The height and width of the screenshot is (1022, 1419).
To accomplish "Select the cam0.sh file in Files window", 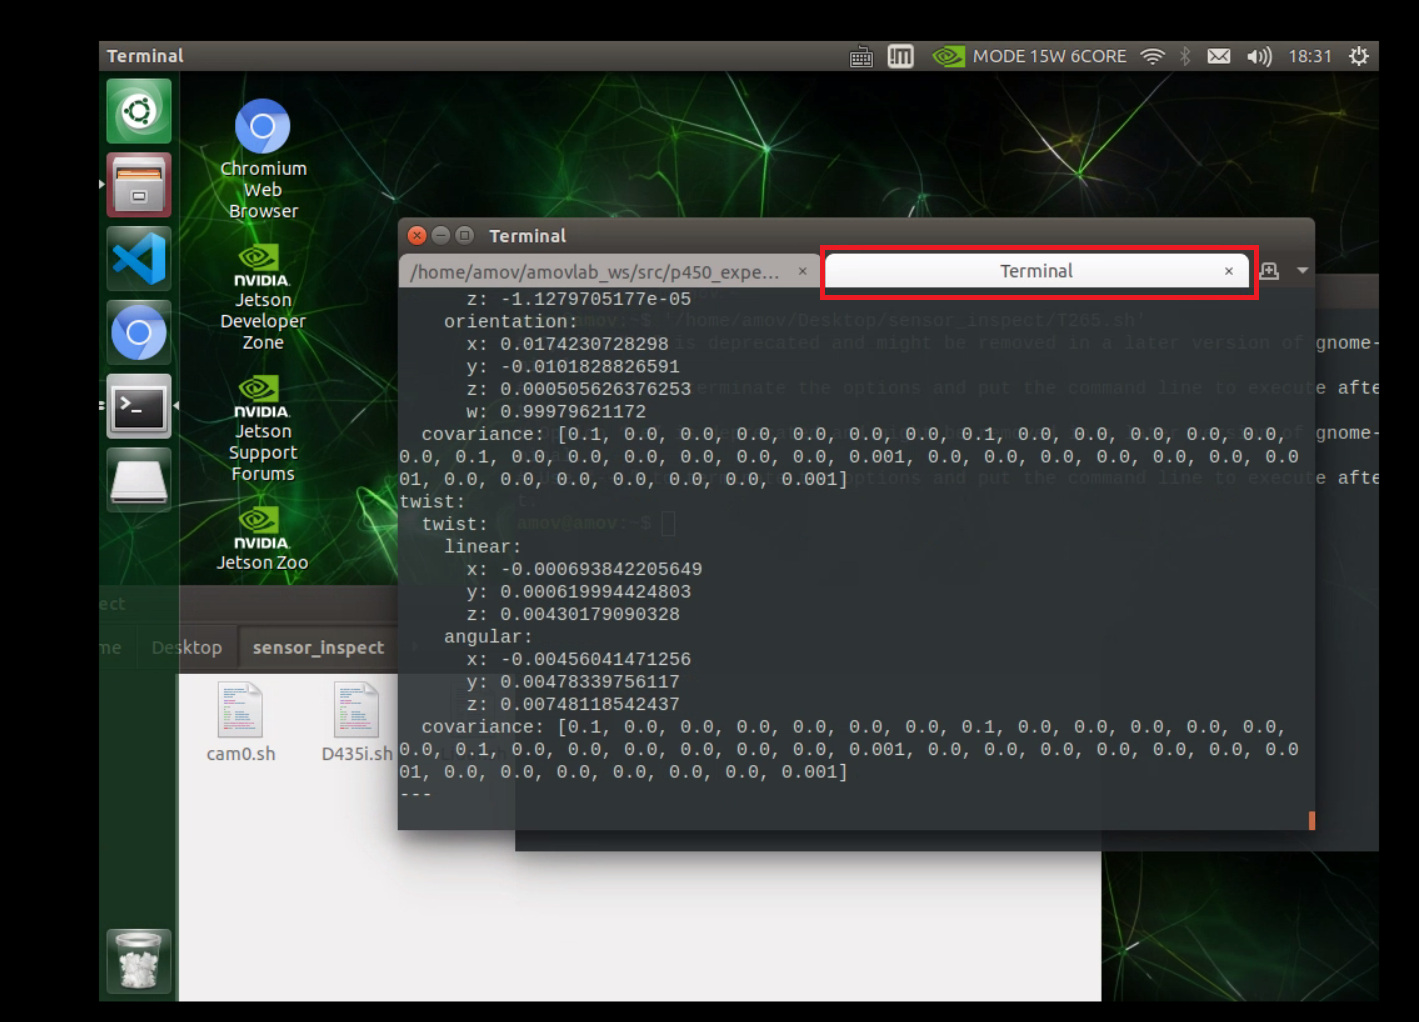I will [x=240, y=722].
